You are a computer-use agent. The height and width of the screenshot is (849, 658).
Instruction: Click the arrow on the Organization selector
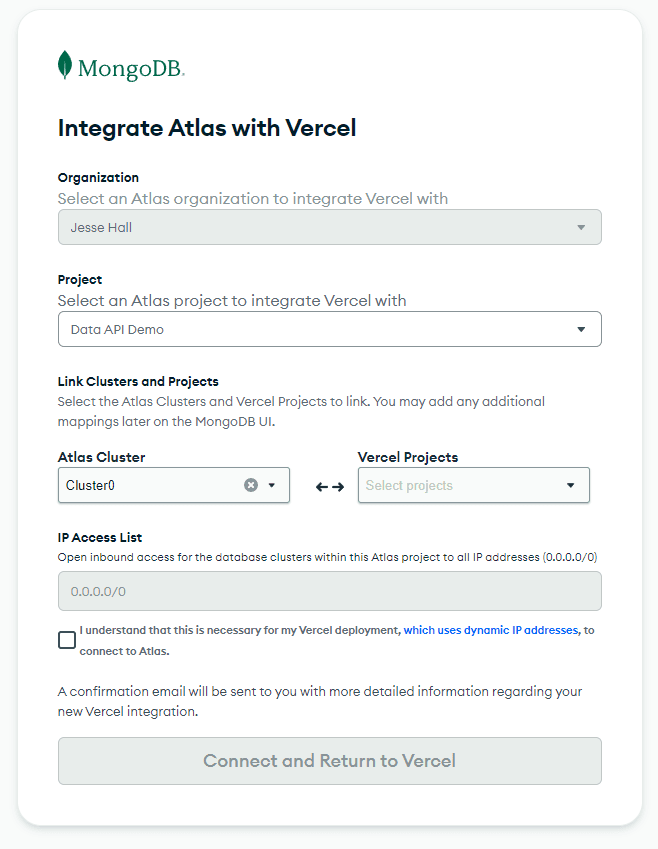(x=581, y=228)
